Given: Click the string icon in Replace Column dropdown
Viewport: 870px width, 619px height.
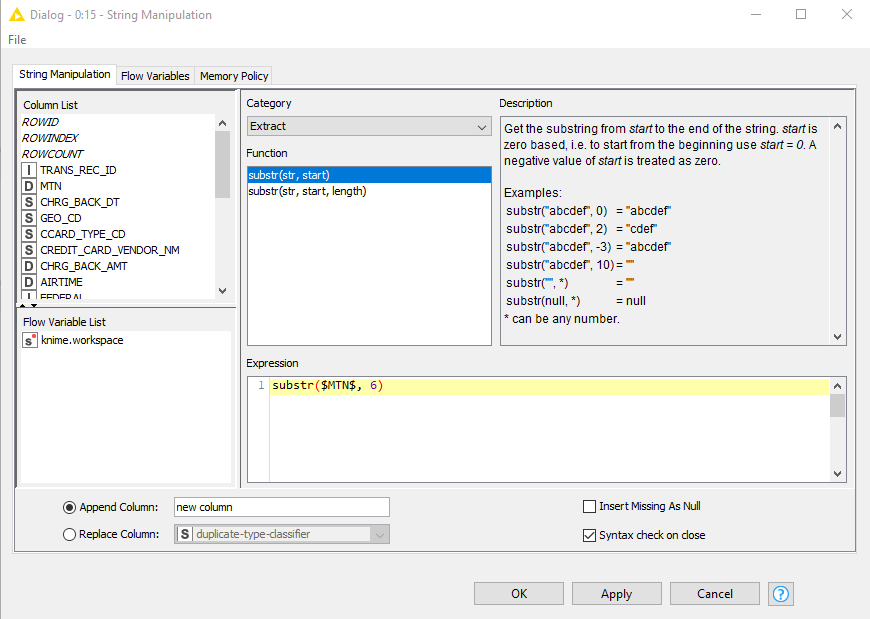Looking at the screenshot, I should (x=185, y=534).
